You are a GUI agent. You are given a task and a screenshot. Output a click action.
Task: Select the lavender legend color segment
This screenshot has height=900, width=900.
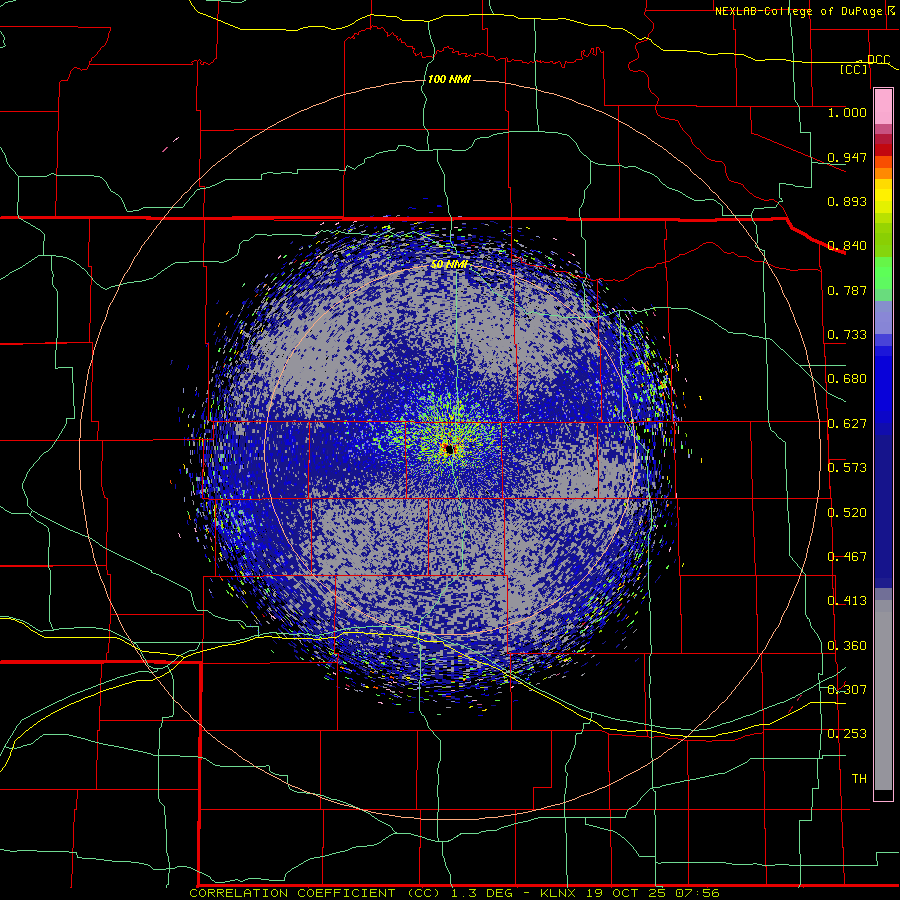883,317
